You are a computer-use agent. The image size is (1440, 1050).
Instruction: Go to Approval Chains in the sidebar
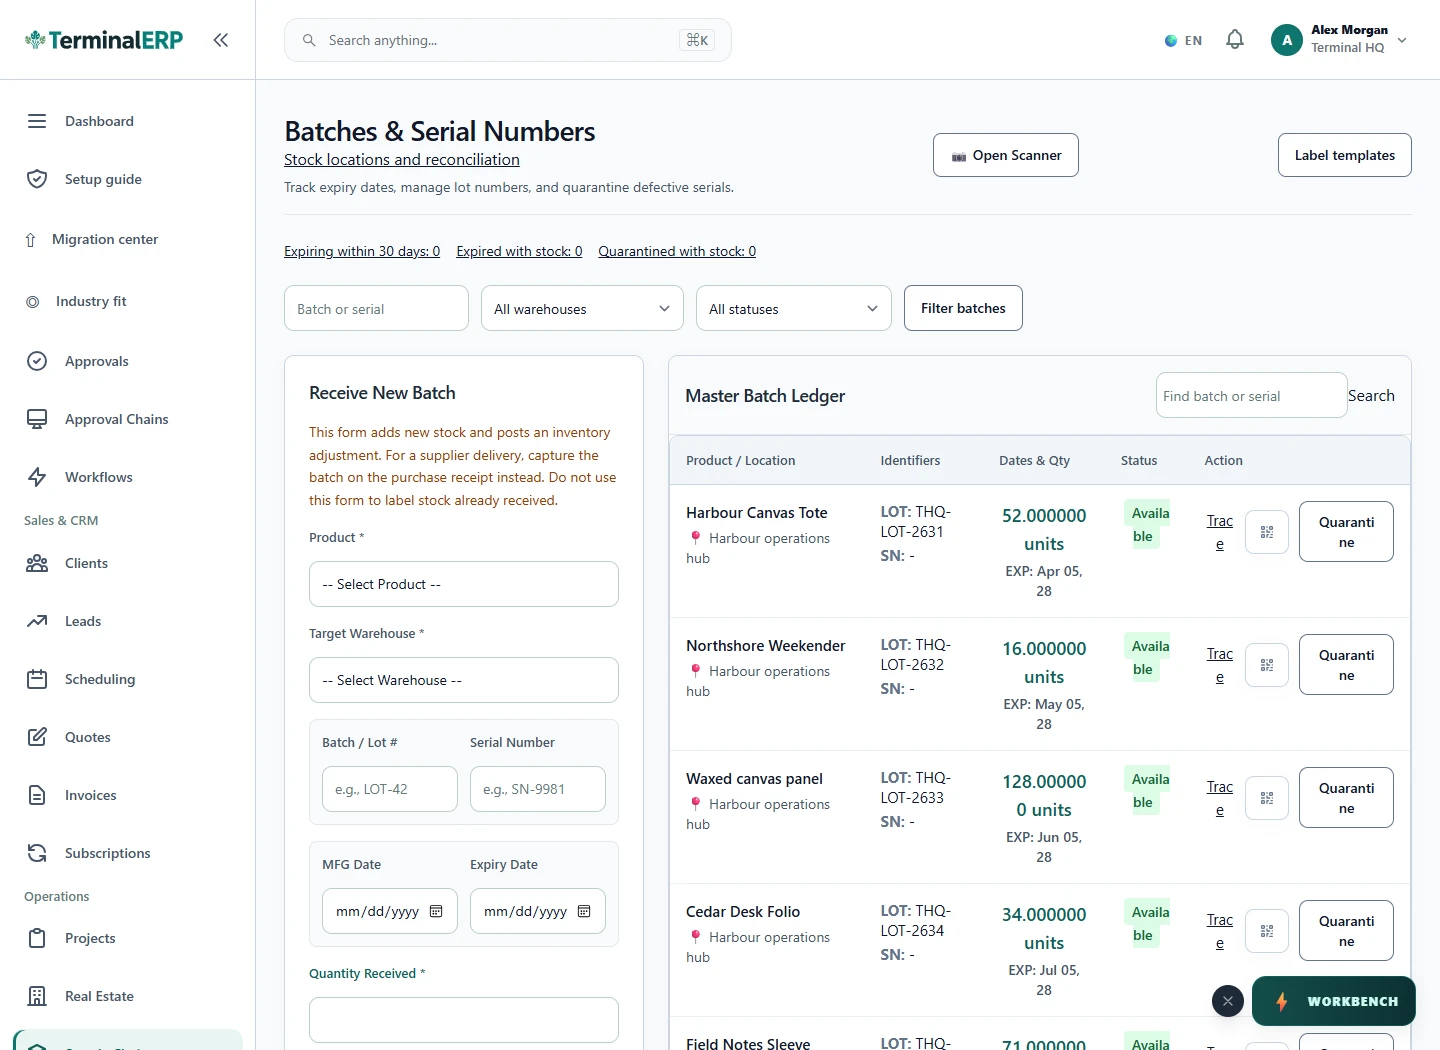[116, 419]
